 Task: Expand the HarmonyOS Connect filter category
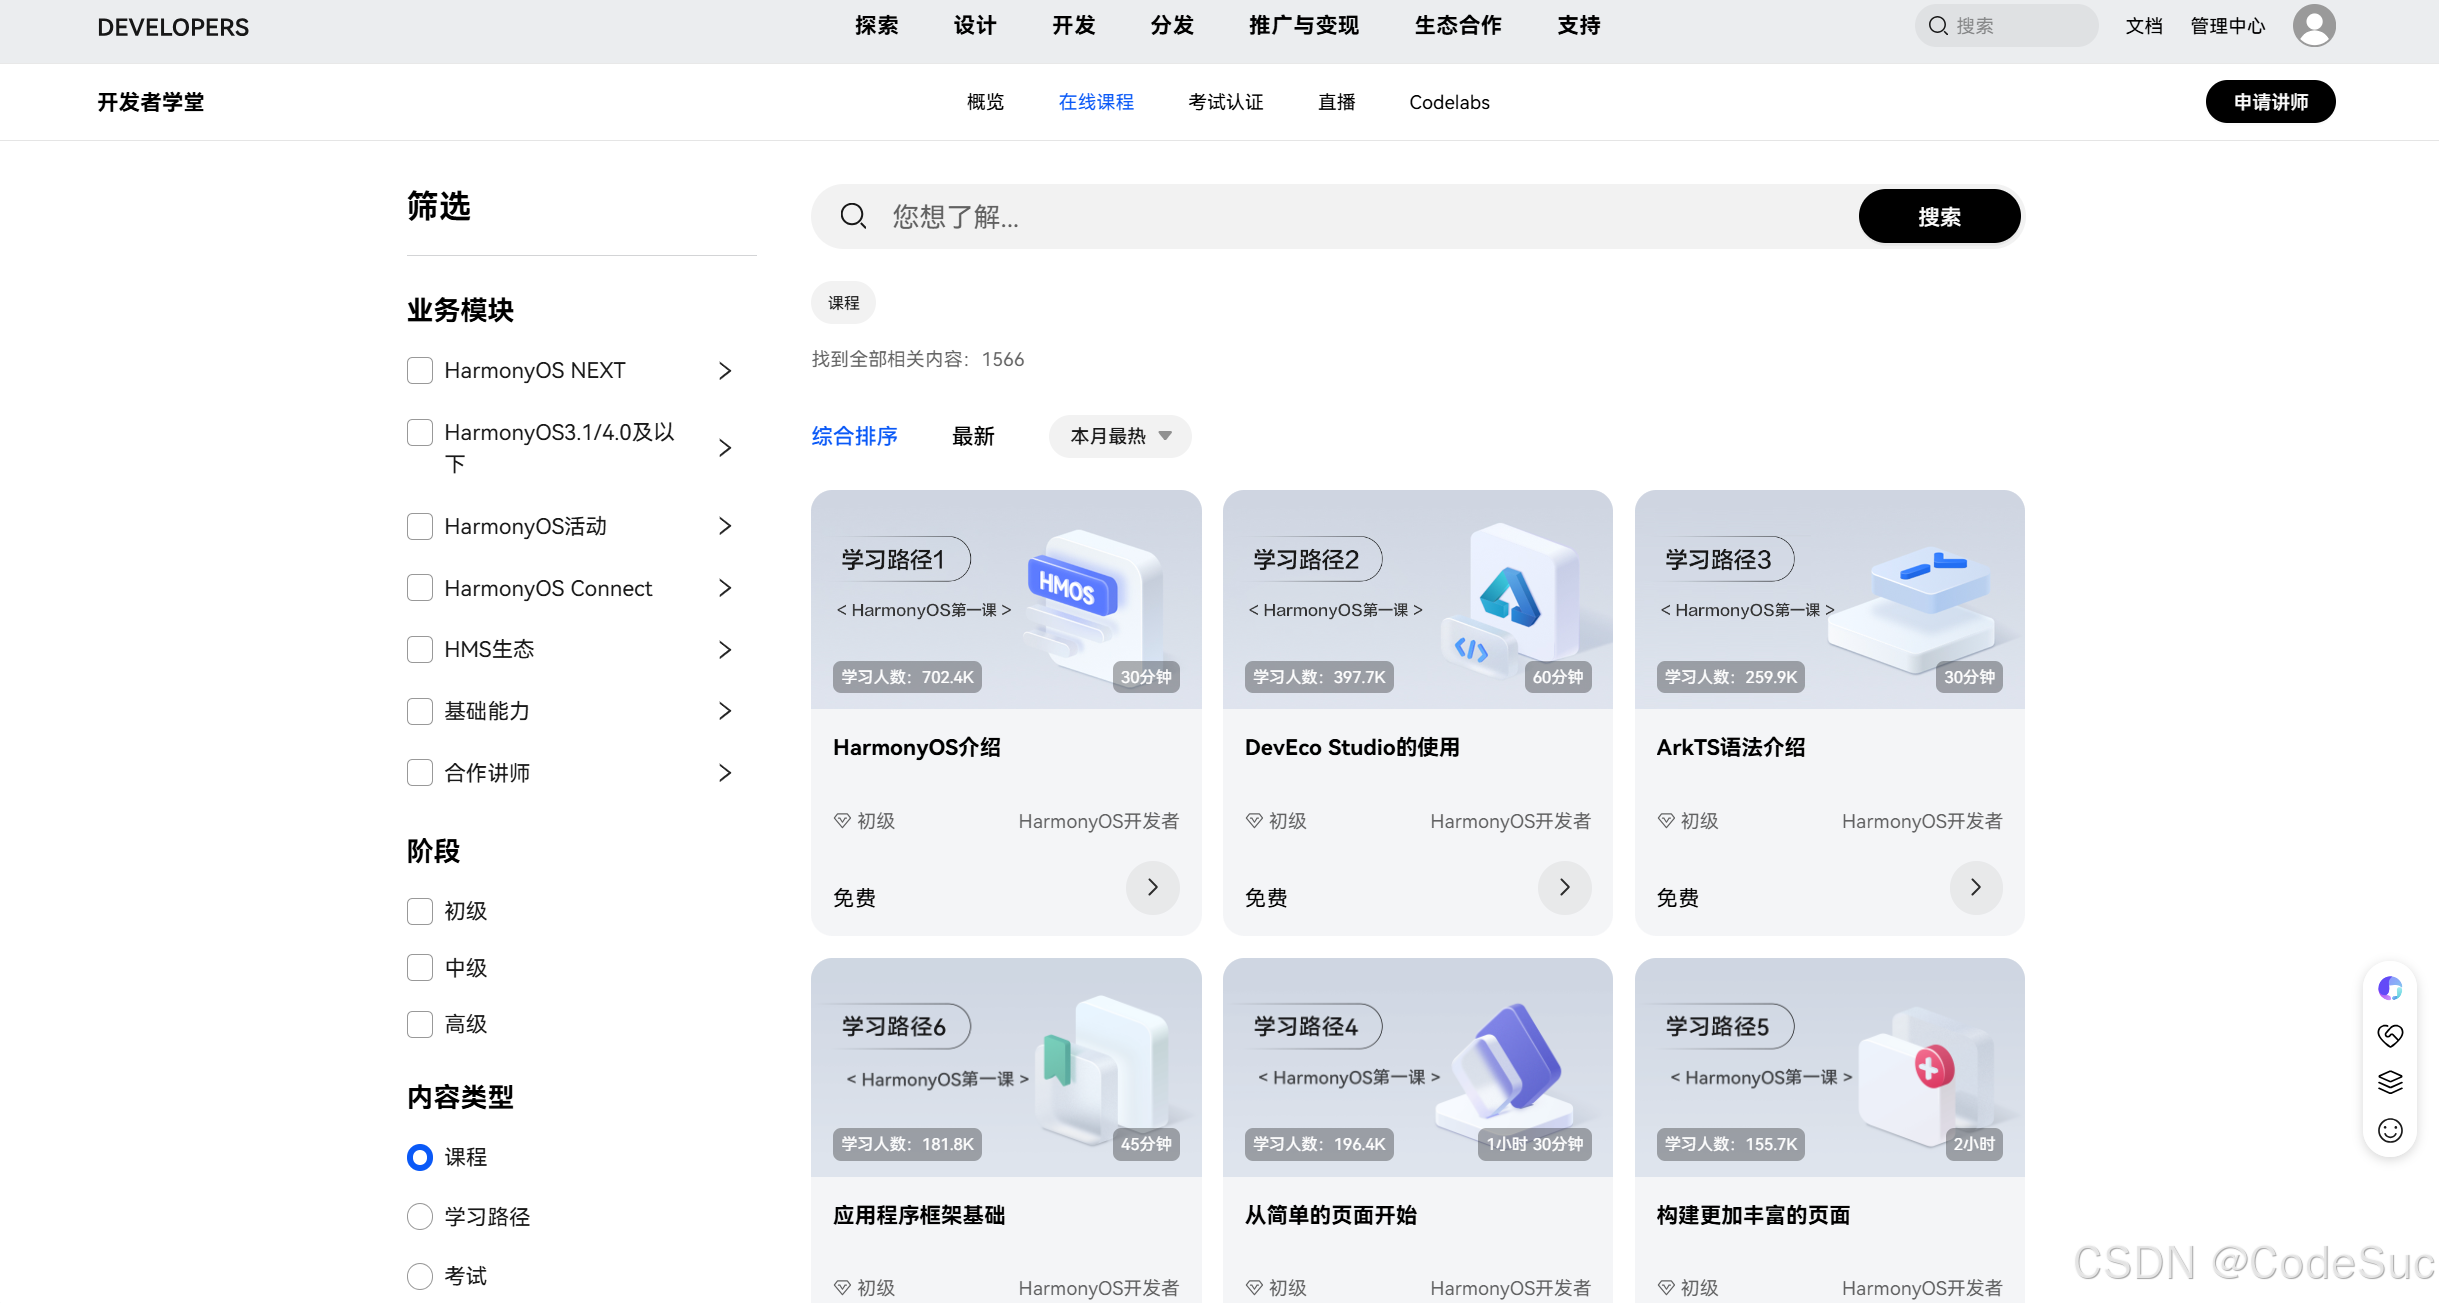725,588
